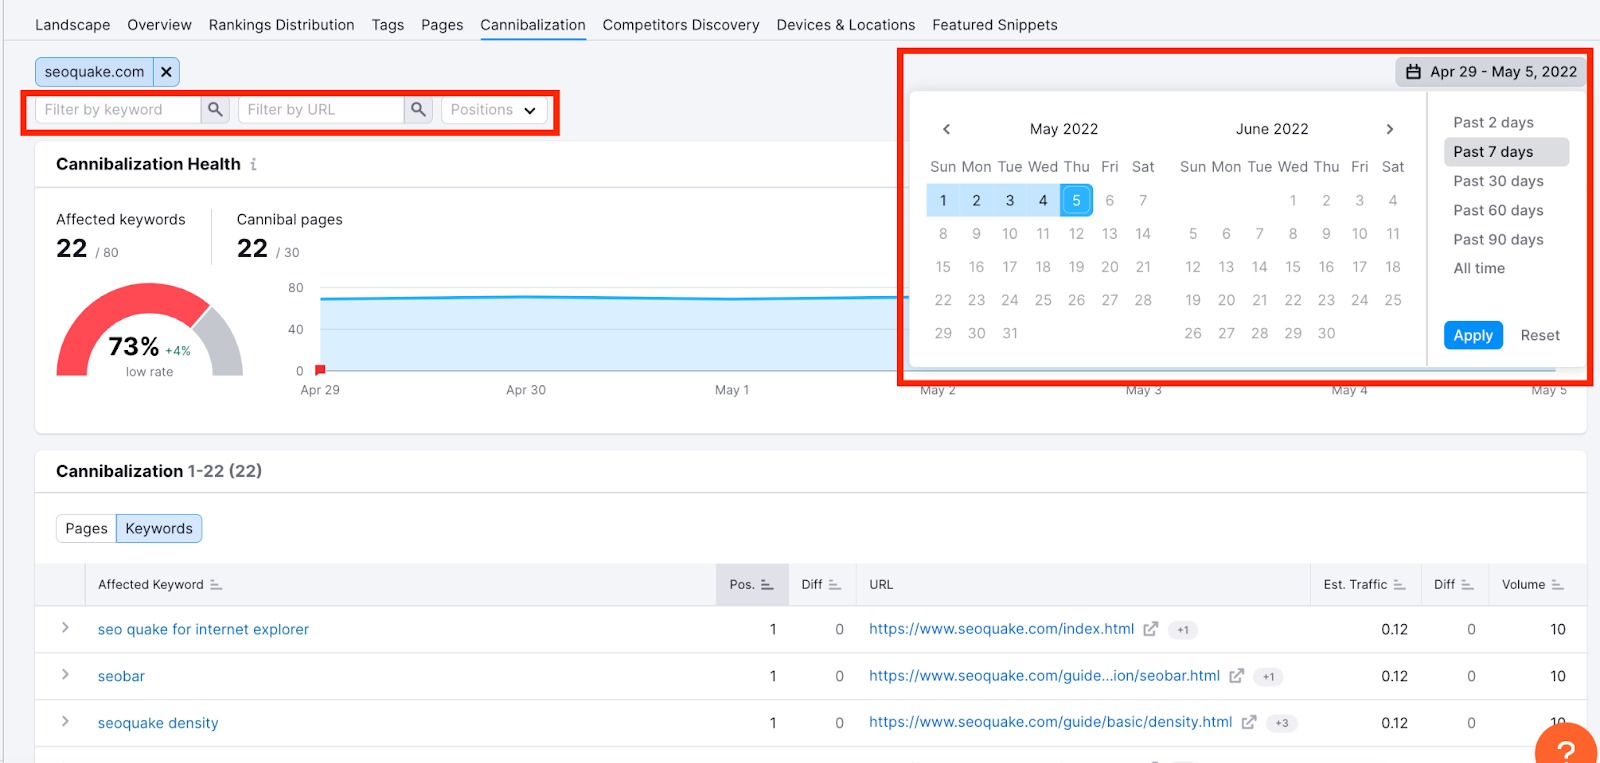This screenshot has width=1600, height=763.
Task: Show +1 more URLs for seobar.html
Action: coord(1268,677)
